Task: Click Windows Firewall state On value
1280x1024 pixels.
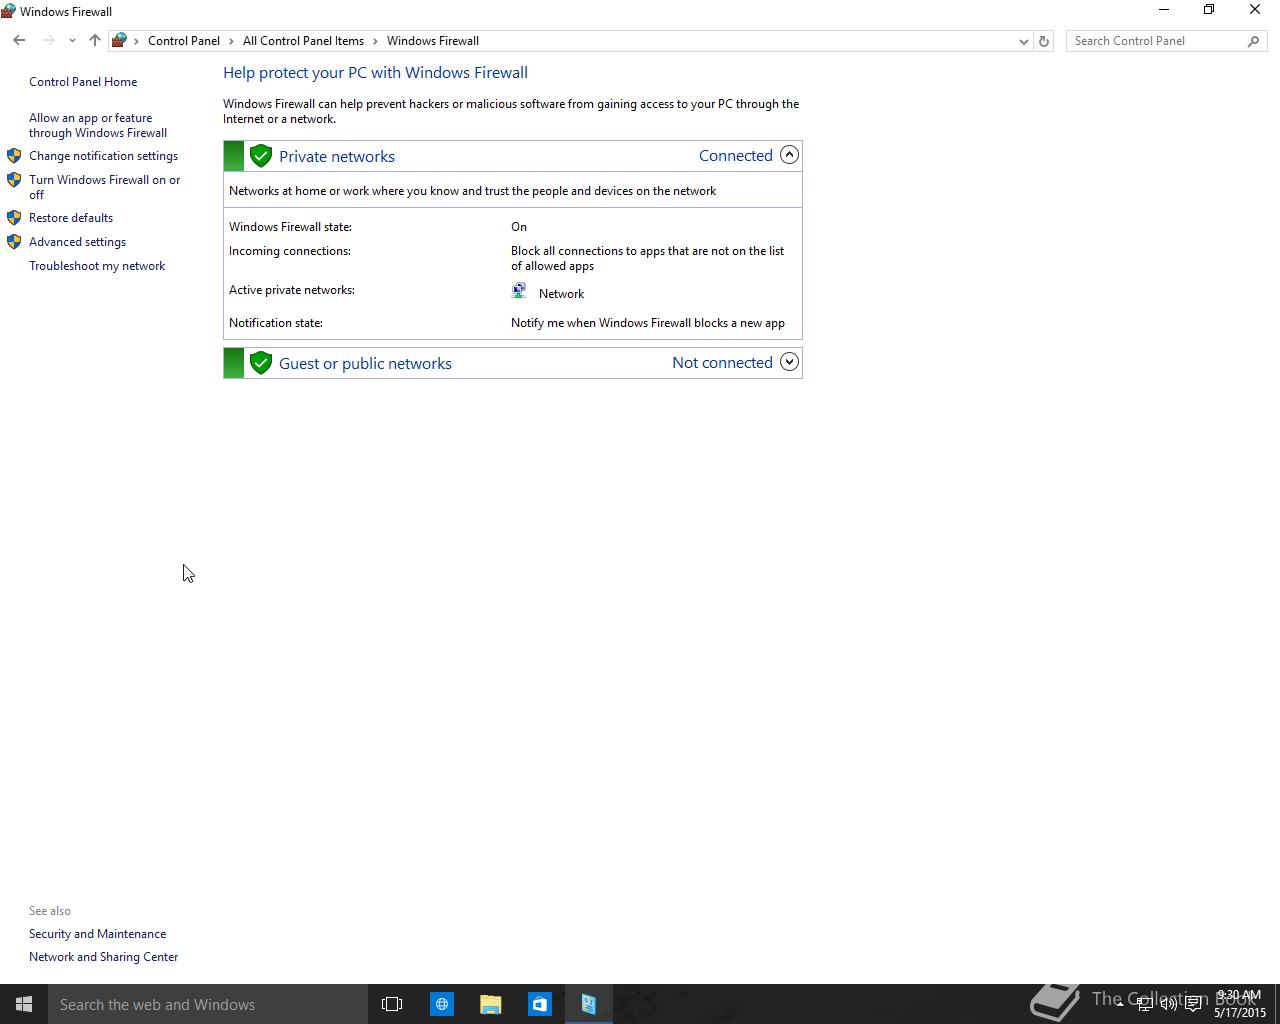Action: pos(519,227)
